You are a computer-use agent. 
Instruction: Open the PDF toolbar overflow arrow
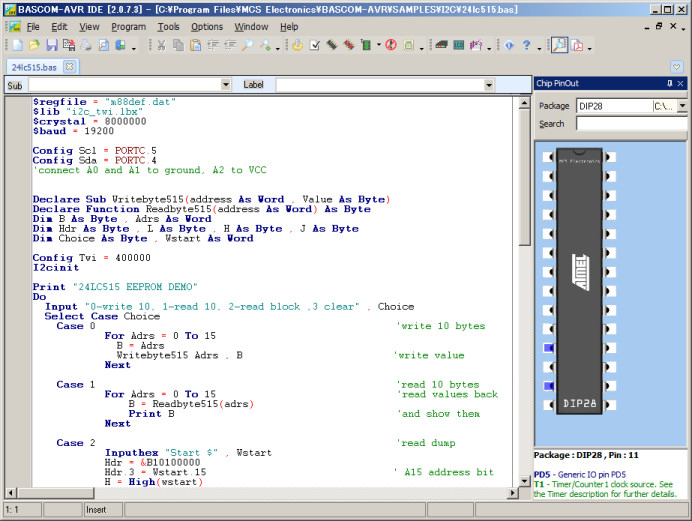(590, 48)
